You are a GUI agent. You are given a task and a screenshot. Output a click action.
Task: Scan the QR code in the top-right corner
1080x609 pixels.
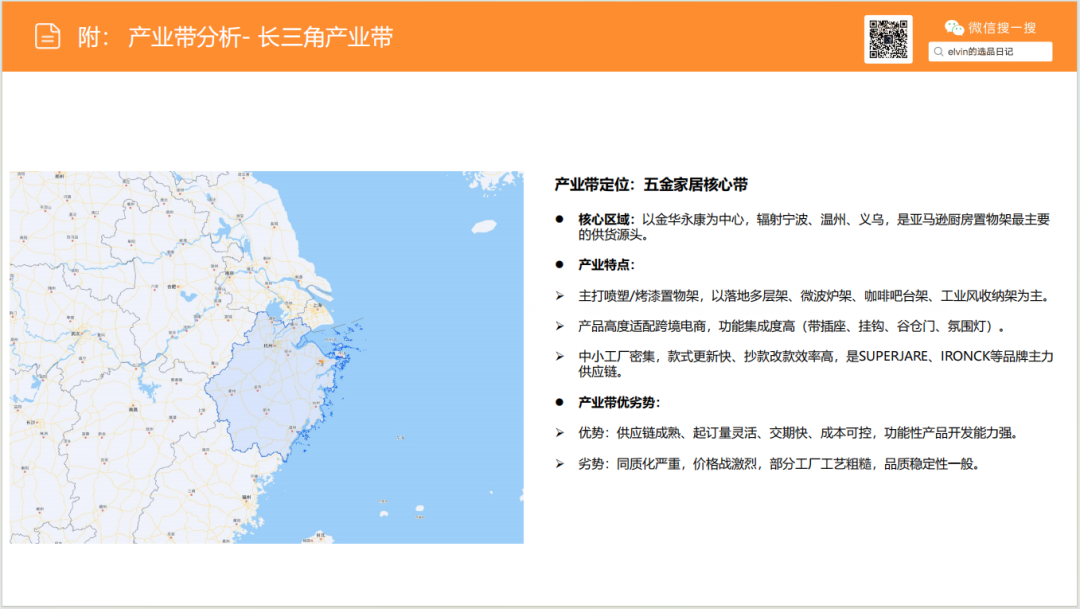point(888,38)
